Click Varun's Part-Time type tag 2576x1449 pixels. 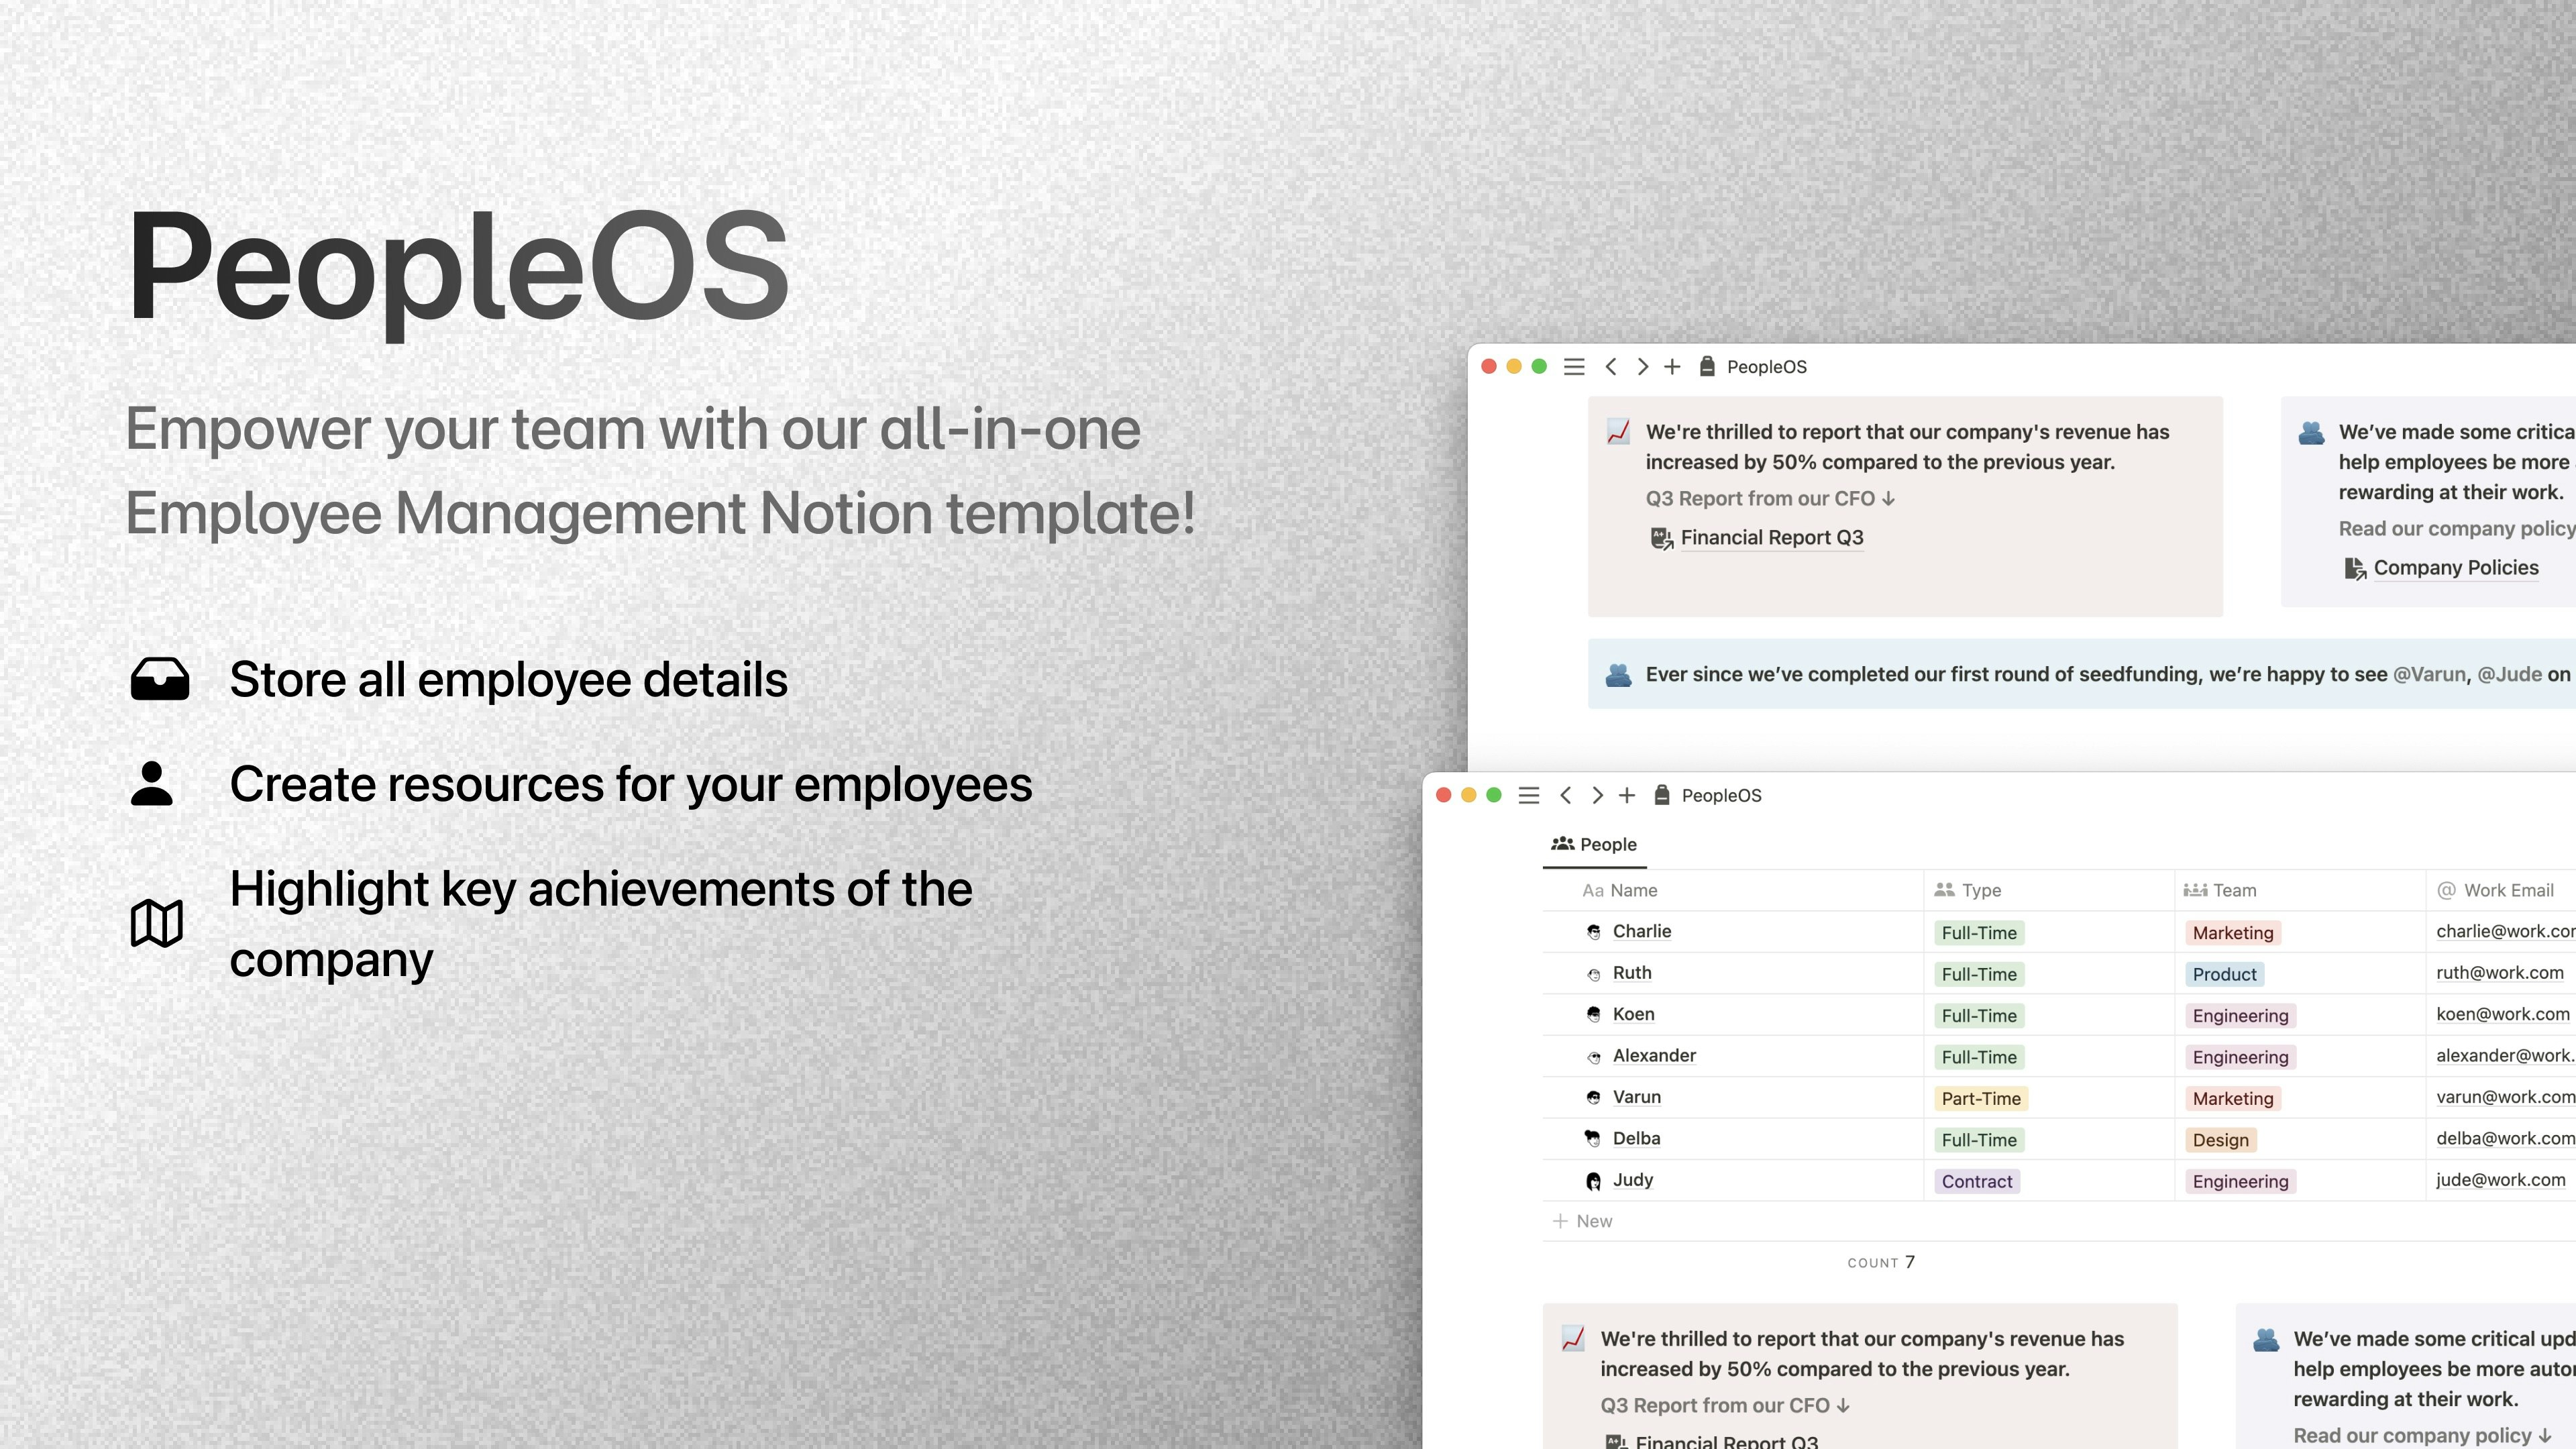[1981, 1099]
